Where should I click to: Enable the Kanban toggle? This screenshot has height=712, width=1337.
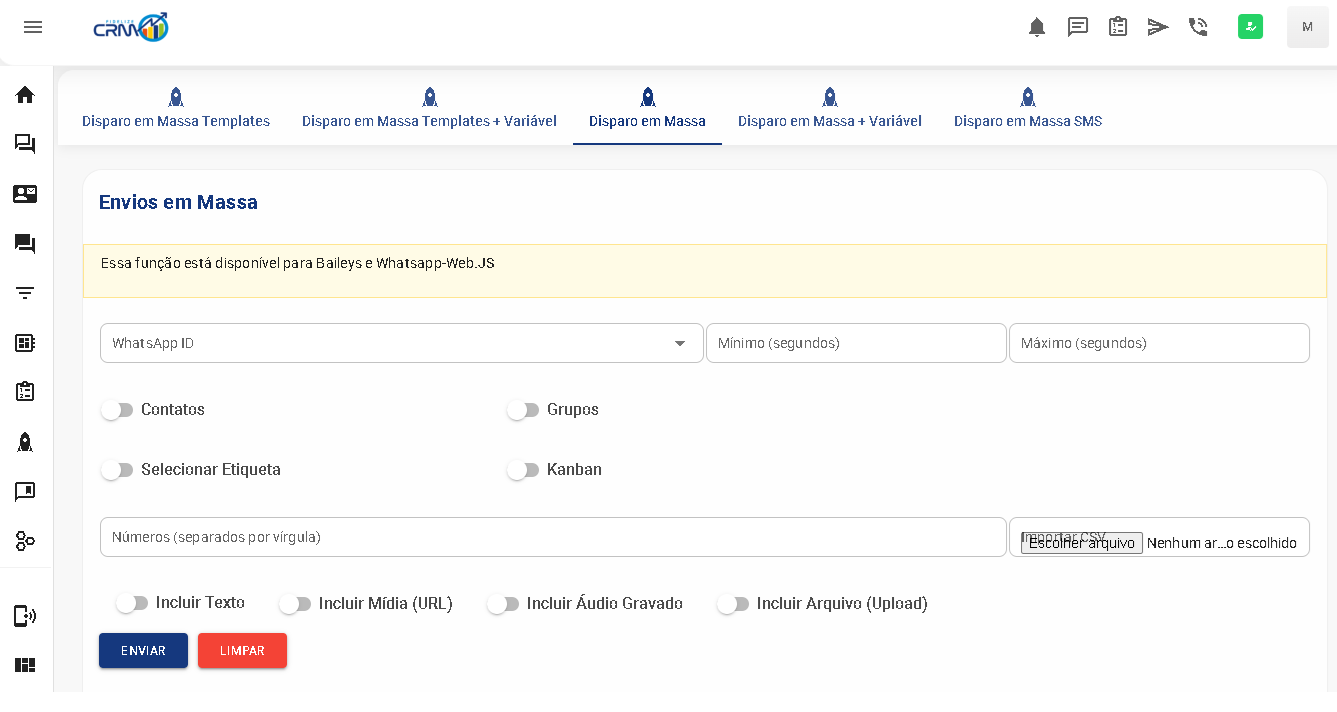[523, 469]
